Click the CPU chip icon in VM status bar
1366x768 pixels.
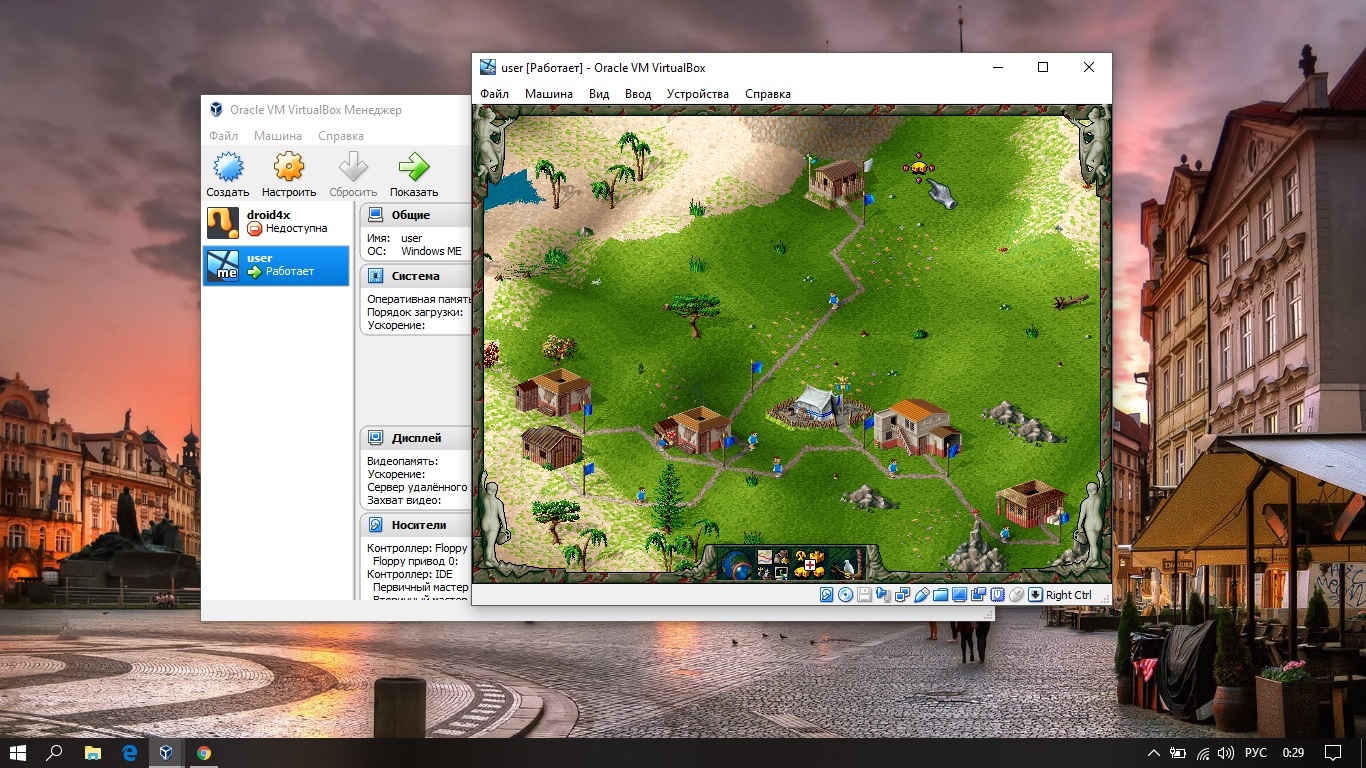tap(997, 595)
